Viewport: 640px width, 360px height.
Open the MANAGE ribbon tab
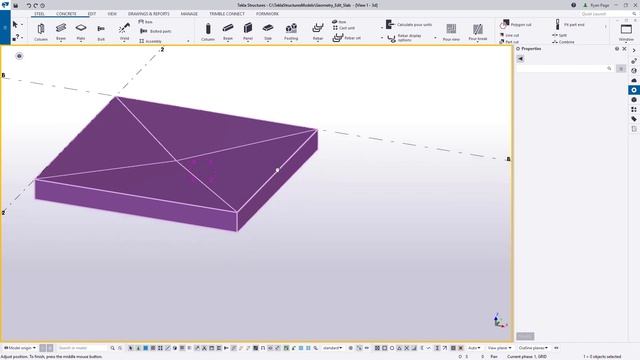(189, 14)
